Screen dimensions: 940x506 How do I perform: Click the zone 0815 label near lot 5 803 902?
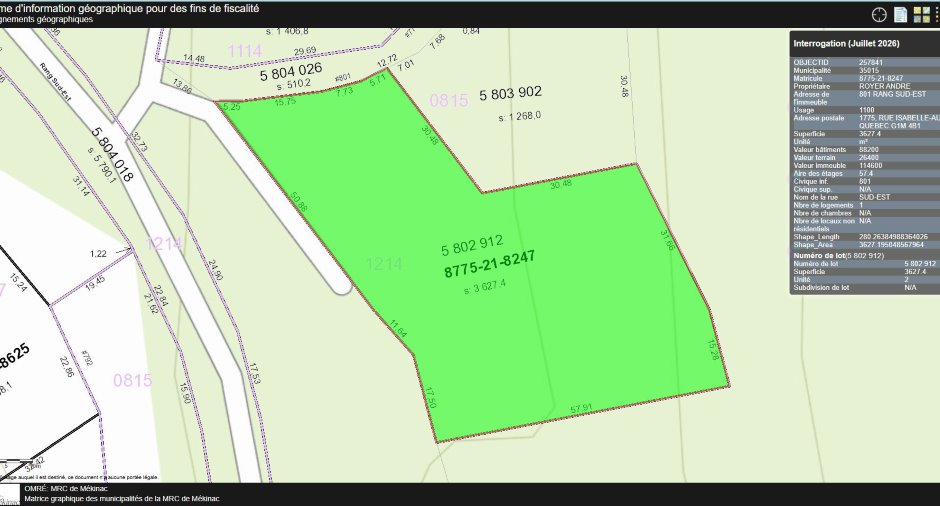coord(448,100)
